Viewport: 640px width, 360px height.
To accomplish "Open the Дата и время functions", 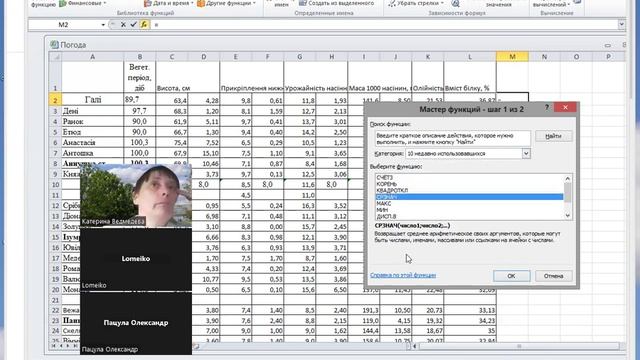I will [169, 3].
